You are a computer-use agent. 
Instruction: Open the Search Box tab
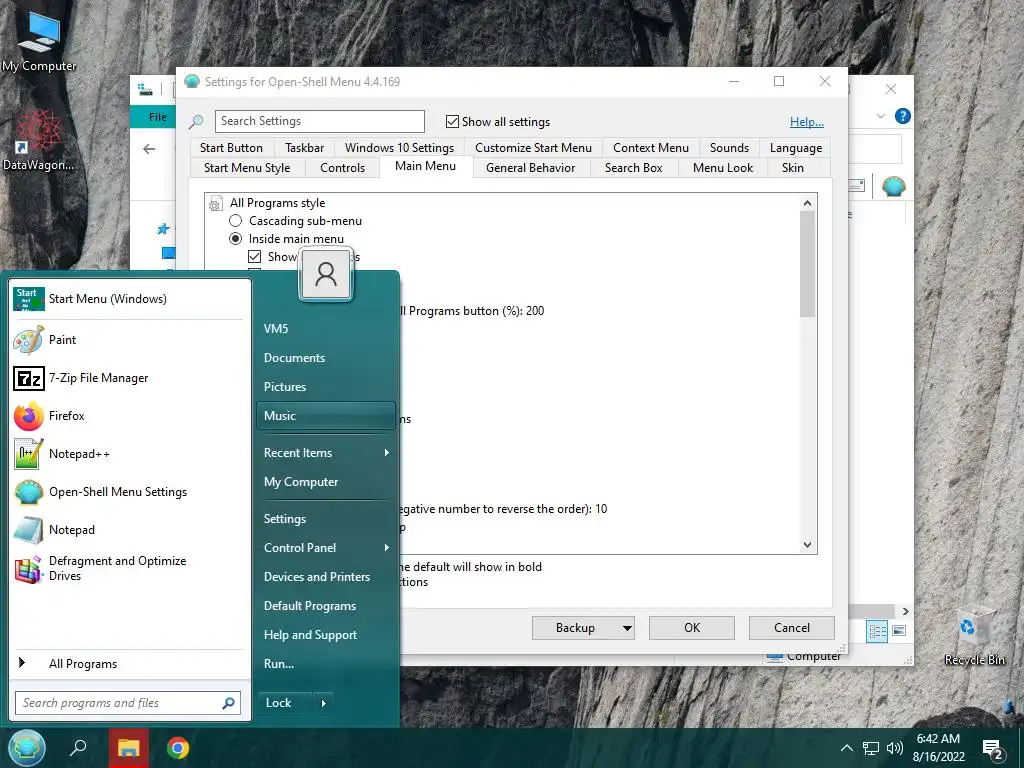pyautogui.click(x=633, y=168)
